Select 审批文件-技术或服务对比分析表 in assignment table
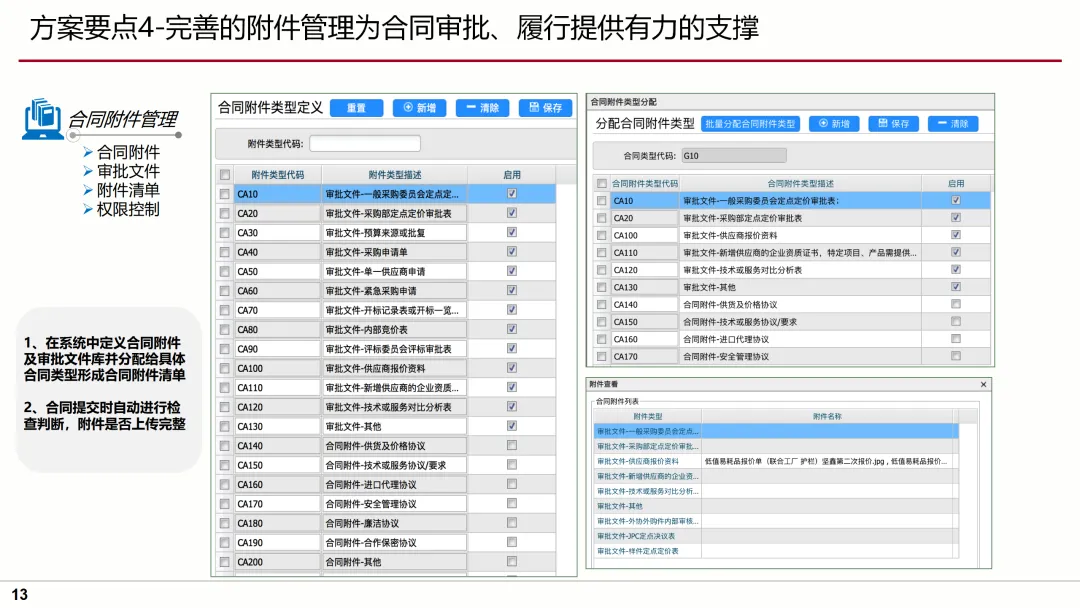This screenshot has width=1080, height=608. click(x=800, y=270)
